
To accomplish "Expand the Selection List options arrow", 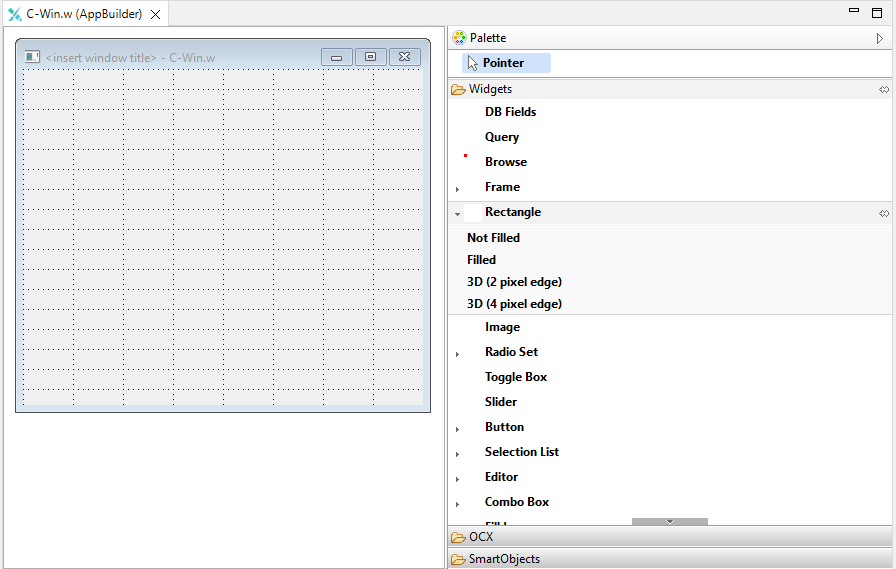I will [458, 454].
